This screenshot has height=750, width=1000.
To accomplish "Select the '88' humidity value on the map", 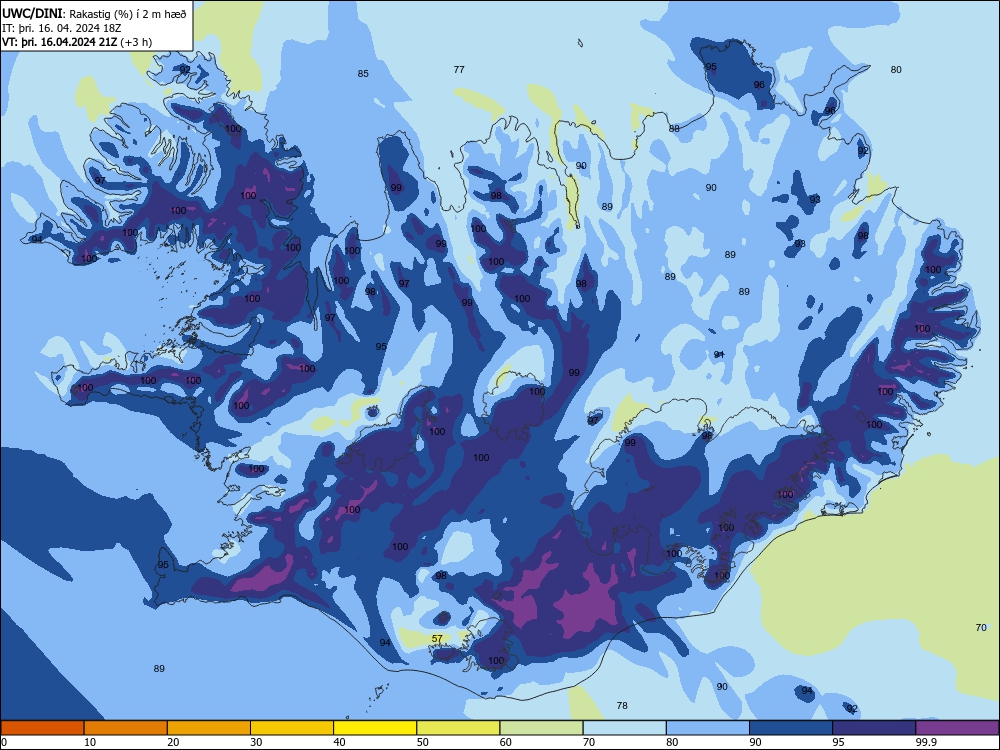I will click(x=674, y=128).
